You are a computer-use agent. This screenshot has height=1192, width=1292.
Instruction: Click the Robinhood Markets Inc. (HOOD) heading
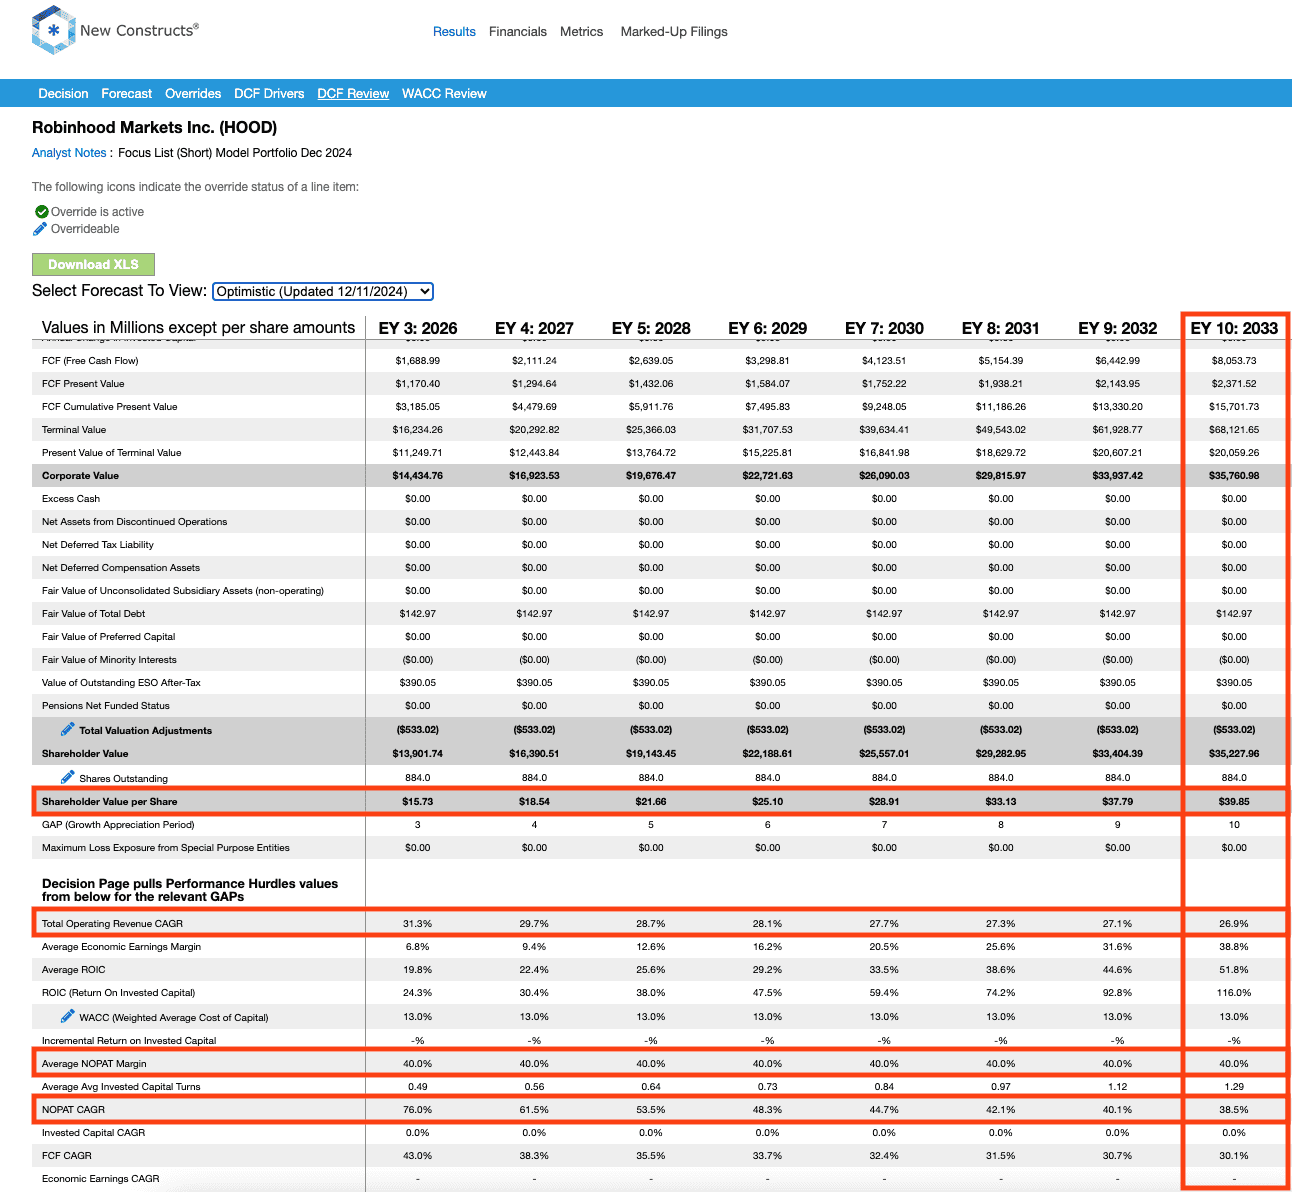click(x=154, y=128)
